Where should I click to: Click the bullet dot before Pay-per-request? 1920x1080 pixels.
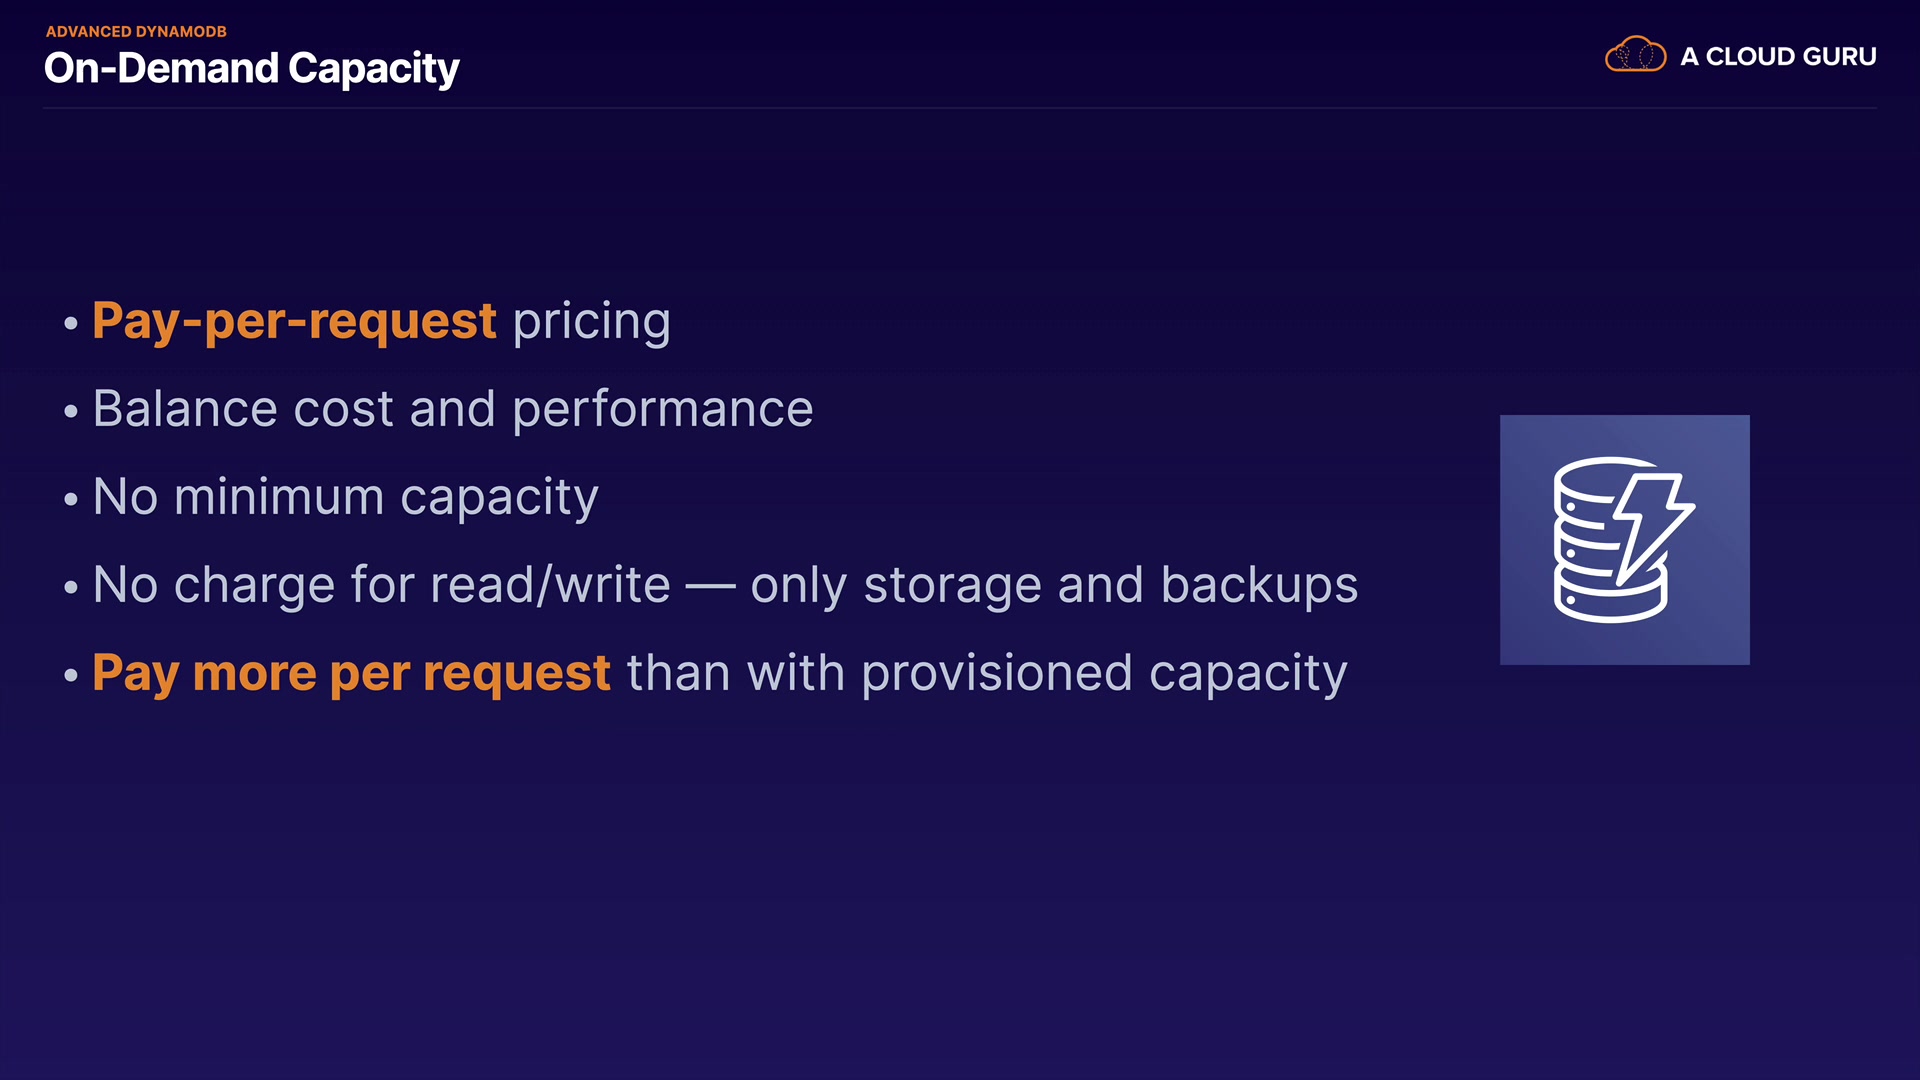(70, 323)
